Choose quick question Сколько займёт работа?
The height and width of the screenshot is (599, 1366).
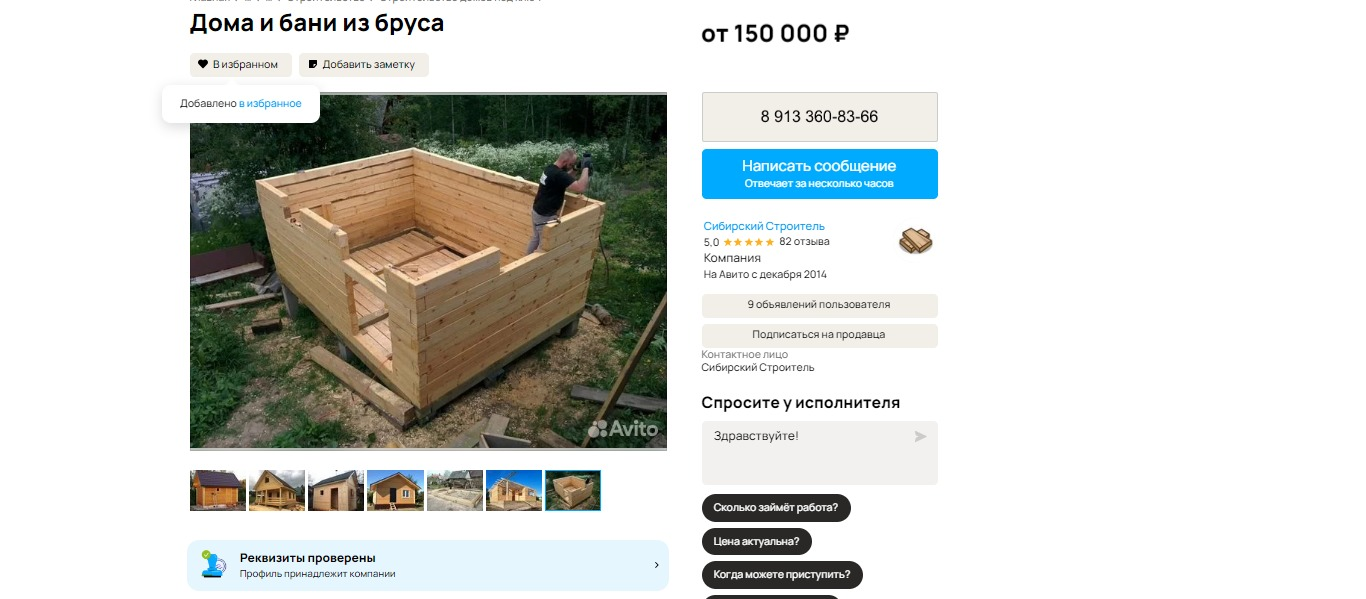[x=776, y=508]
